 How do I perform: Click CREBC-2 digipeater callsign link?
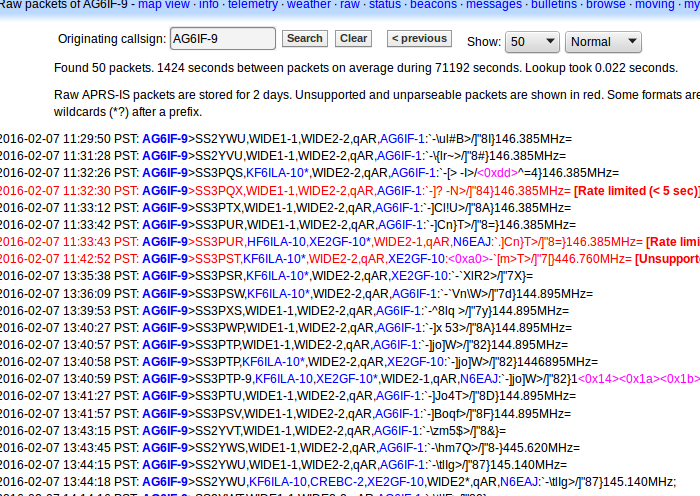pyautogui.click(x=335, y=481)
